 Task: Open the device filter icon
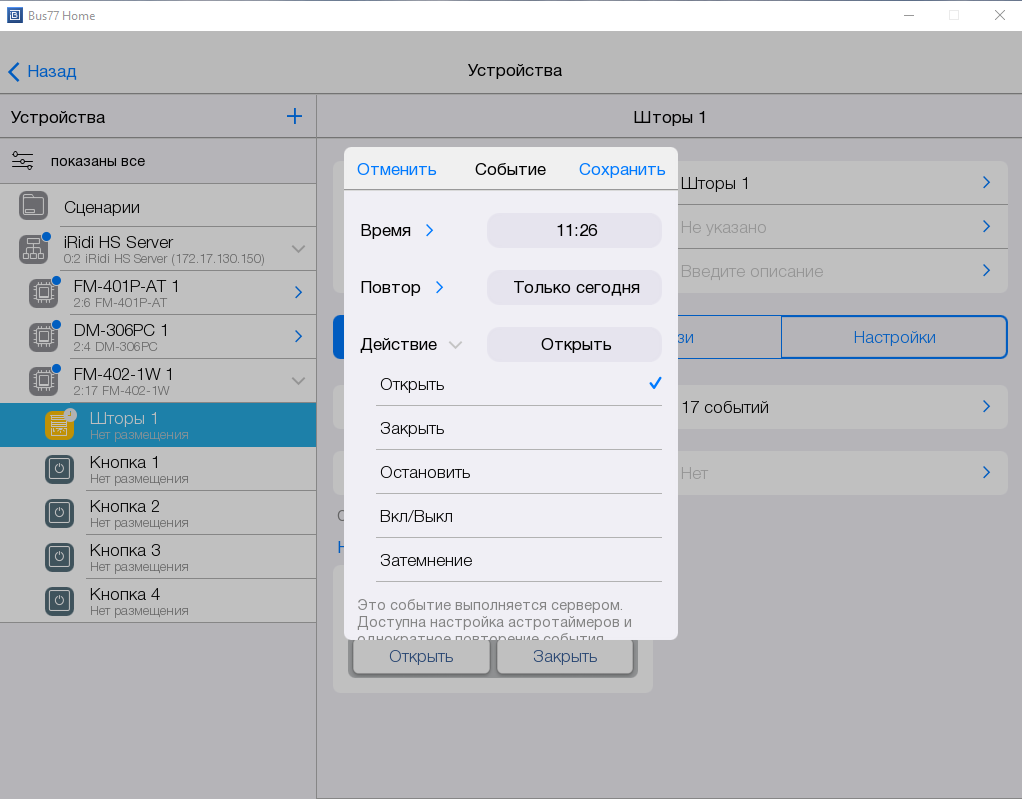(x=22, y=161)
